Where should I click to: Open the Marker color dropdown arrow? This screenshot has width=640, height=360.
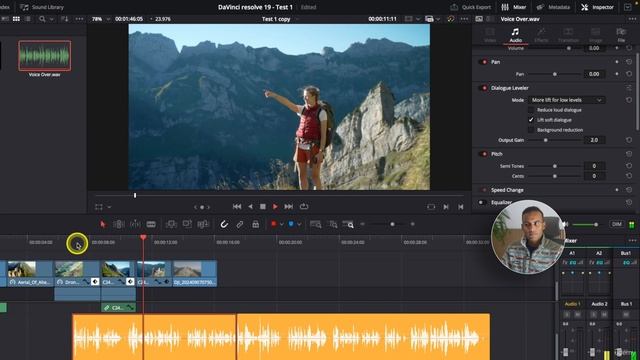click(299, 224)
